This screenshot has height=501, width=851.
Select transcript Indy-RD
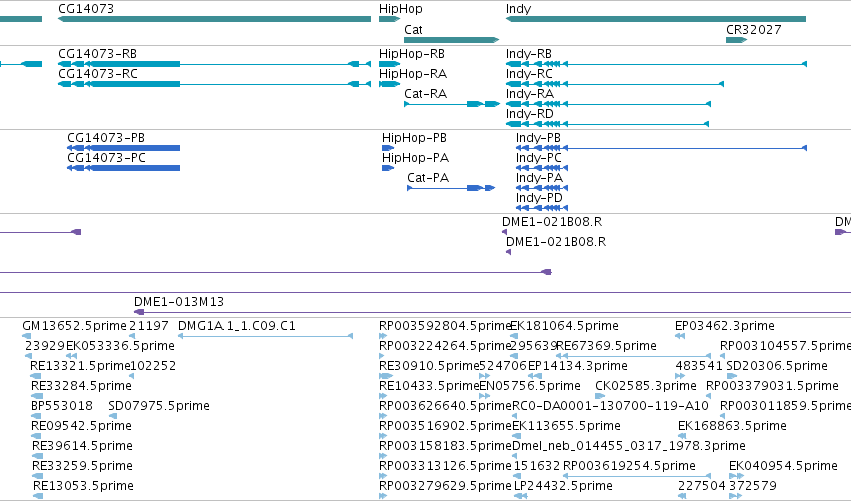coord(607,124)
